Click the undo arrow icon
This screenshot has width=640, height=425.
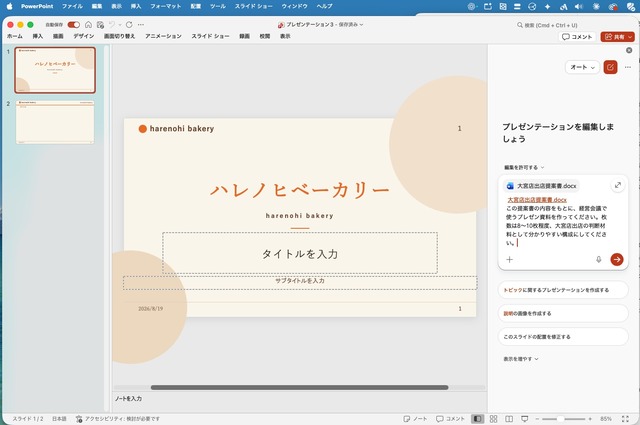(112, 24)
